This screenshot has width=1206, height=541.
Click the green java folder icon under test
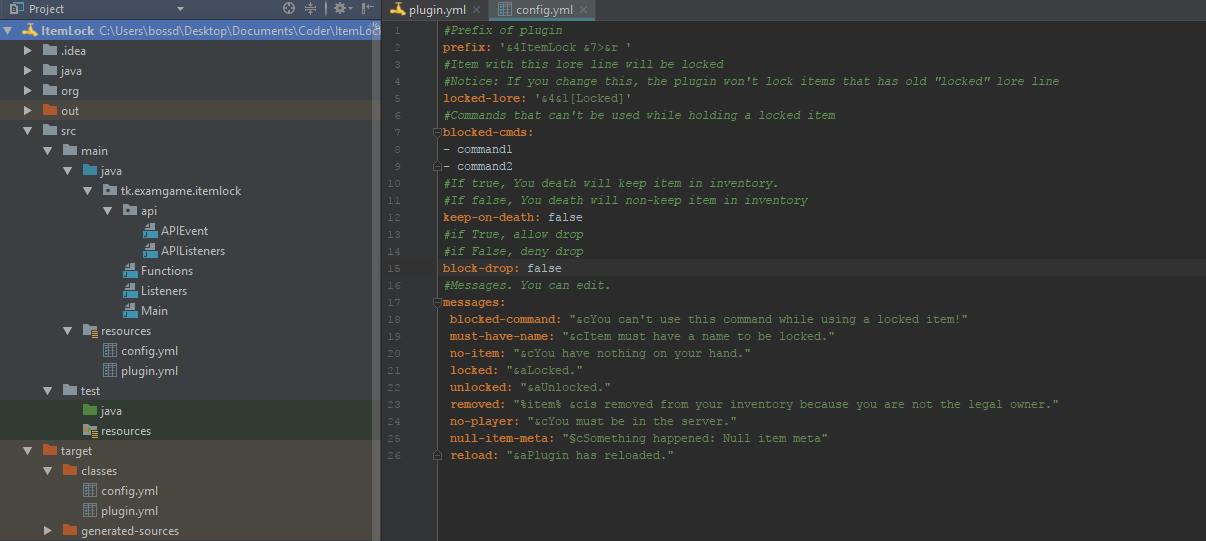pos(90,411)
